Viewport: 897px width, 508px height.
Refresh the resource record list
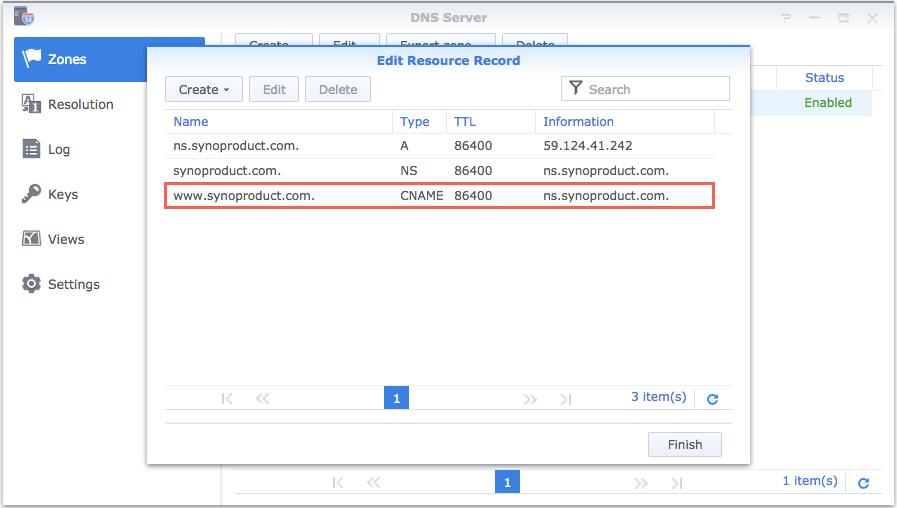(x=712, y=399)
